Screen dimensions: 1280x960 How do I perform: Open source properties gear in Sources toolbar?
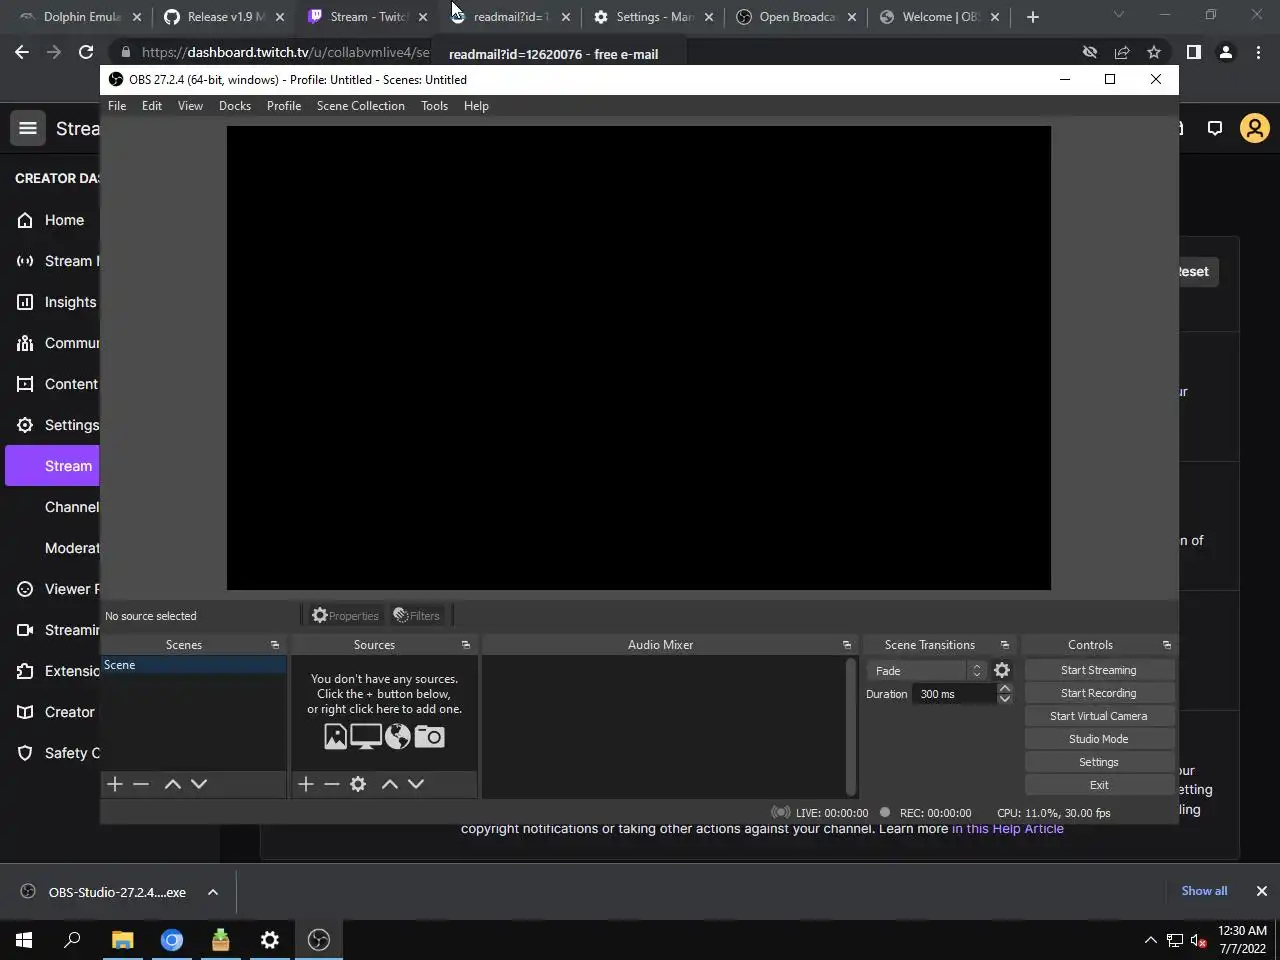click(x=358, y=784)
